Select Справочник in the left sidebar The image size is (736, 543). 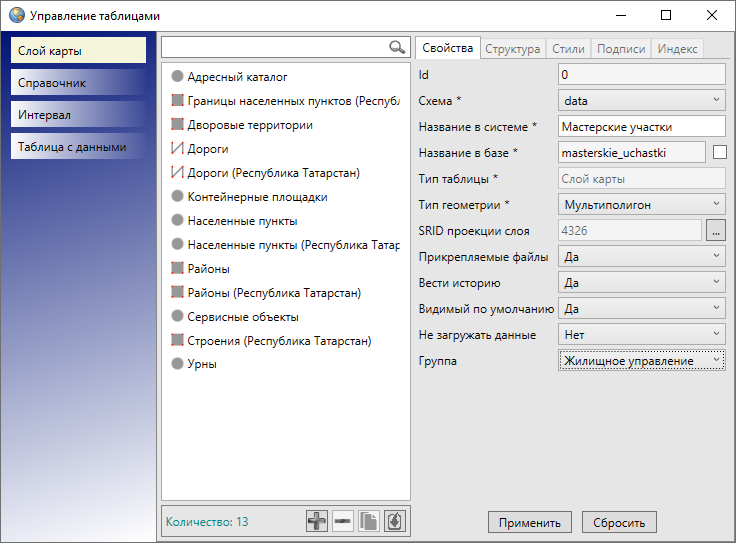[79, 83]
